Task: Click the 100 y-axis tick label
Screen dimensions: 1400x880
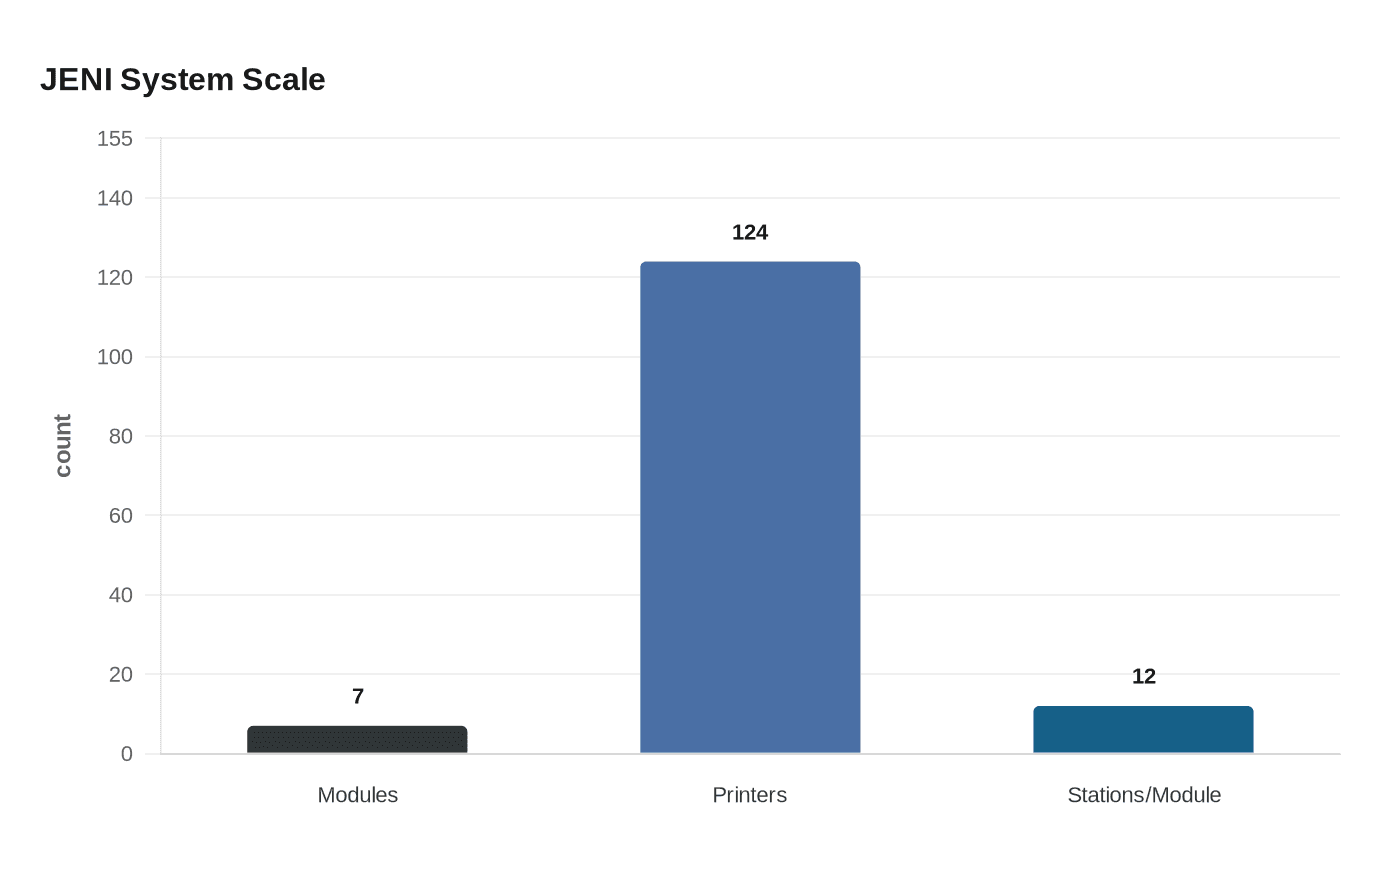Action: coord(115,357)
